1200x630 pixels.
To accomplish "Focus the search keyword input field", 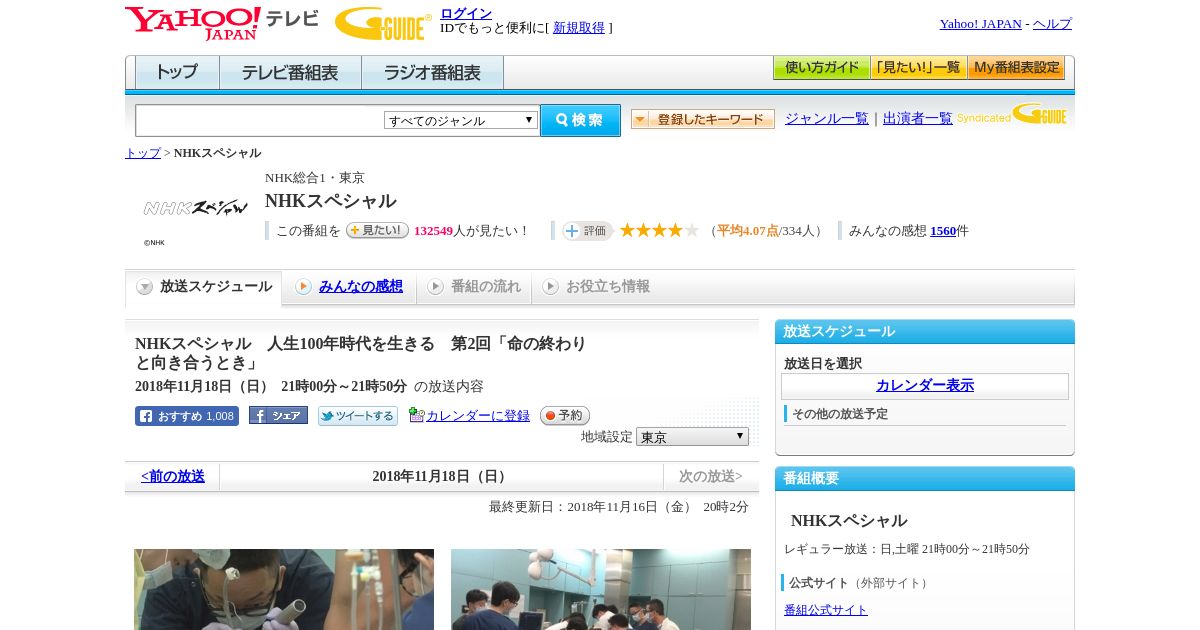I will click(x=260, y=120).
